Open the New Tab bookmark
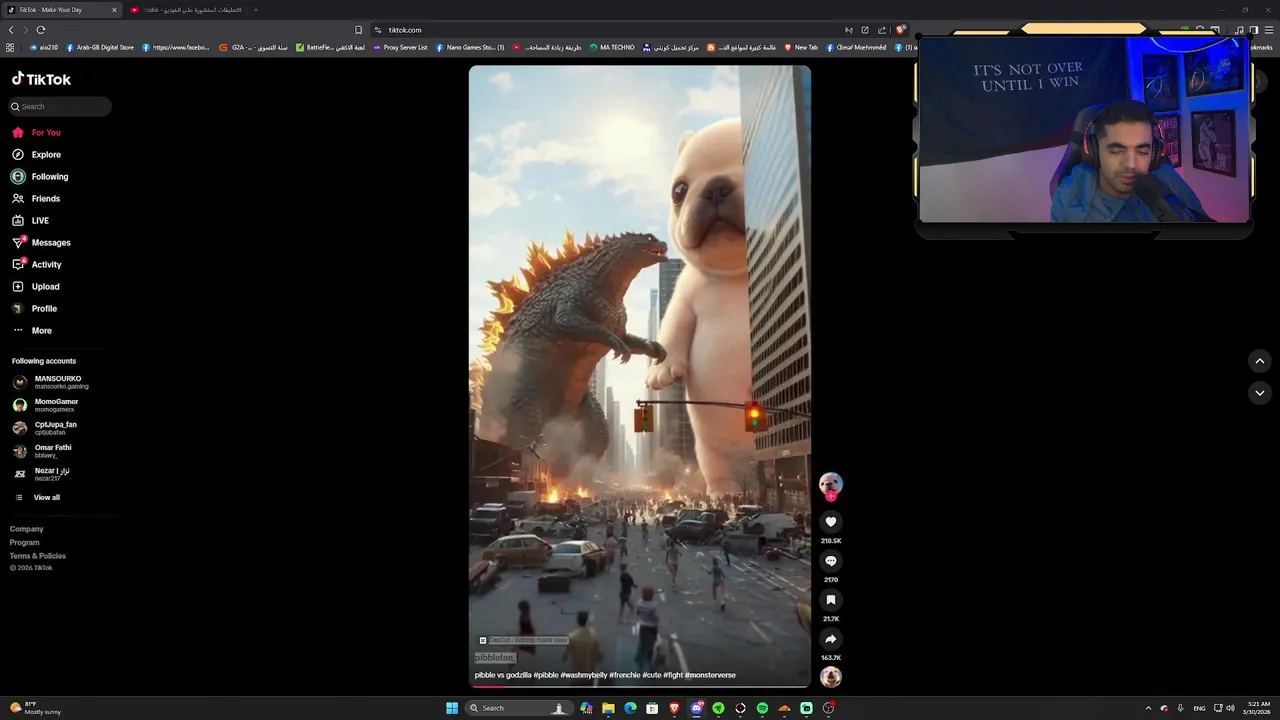Viewport: 1280px width, 720px height. pos(801,47)
